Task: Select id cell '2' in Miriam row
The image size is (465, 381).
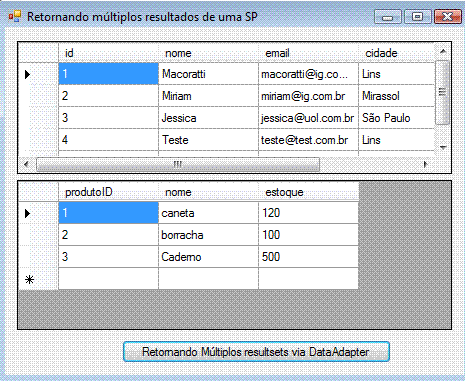Action: (108, 96)
